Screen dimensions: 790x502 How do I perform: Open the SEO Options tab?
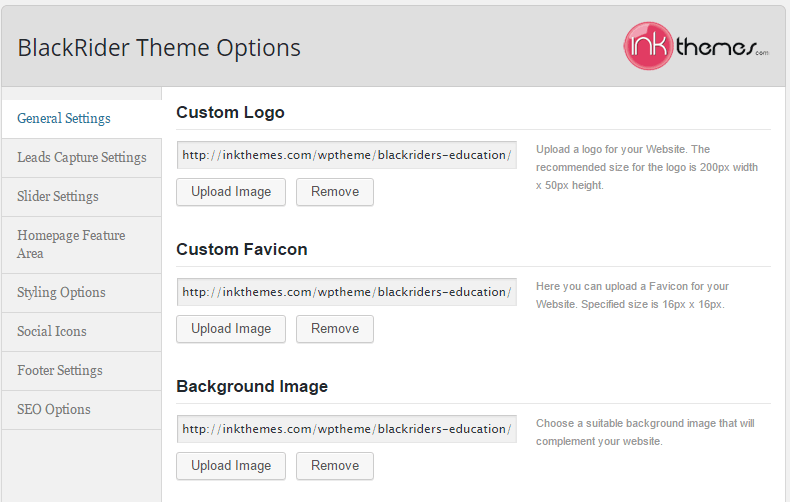pyautogui.click(x=54, y=410)
